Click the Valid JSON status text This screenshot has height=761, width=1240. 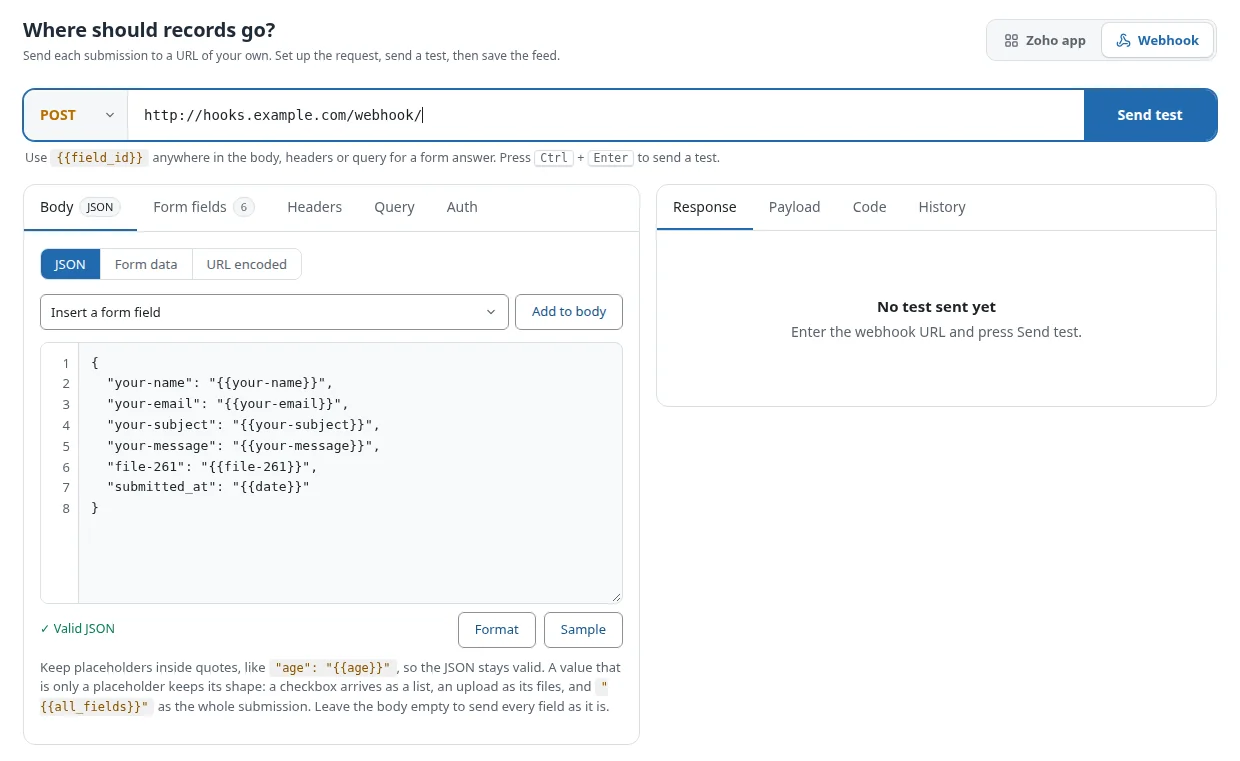click(78, 629)
